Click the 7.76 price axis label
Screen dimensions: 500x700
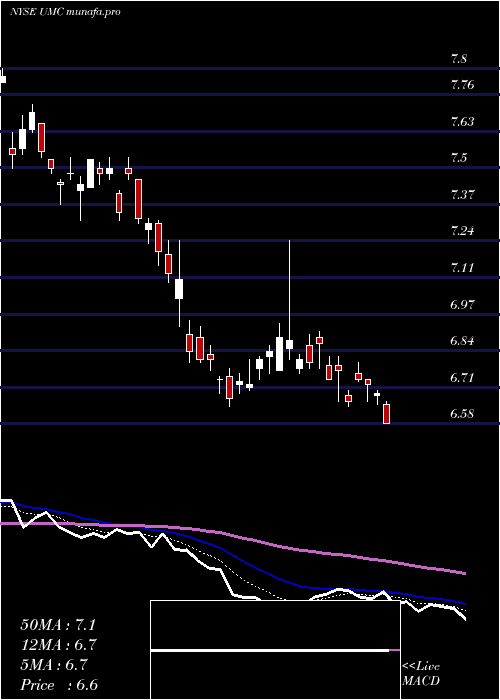click(463, 84)
